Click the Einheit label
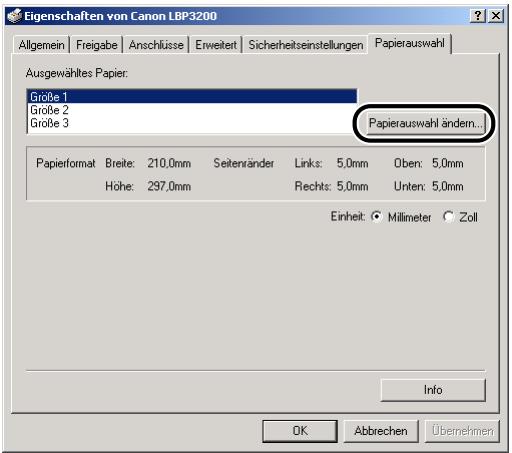 coord(348,217)
